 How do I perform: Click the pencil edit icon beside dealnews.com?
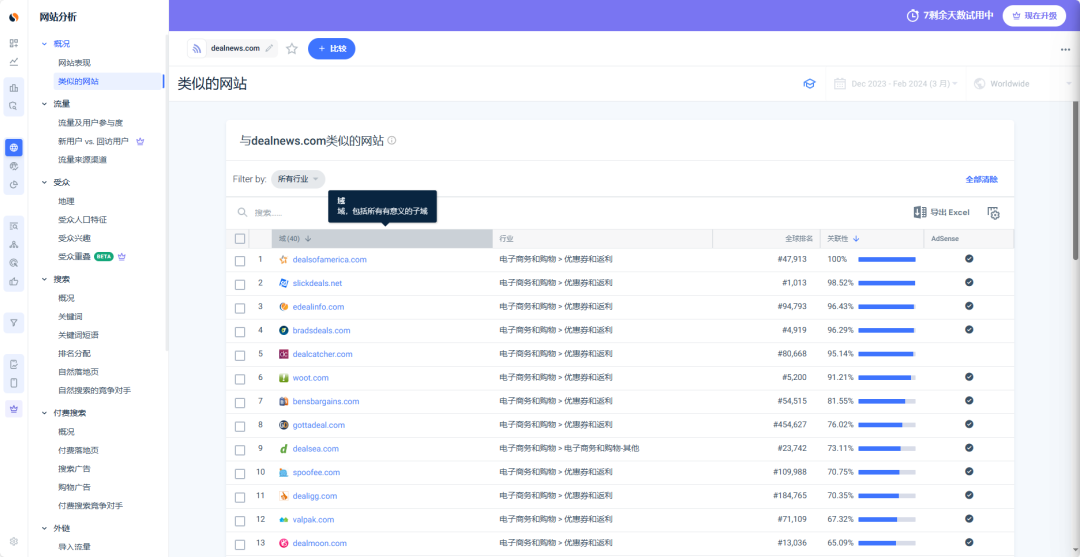click(x=269, y=48)
